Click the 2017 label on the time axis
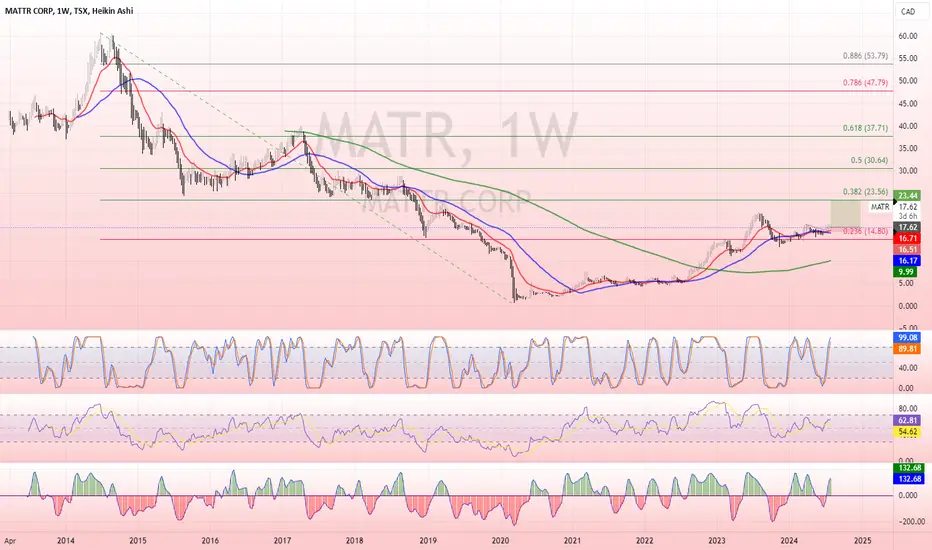932x550 pixels. click(x=282, y=540)
